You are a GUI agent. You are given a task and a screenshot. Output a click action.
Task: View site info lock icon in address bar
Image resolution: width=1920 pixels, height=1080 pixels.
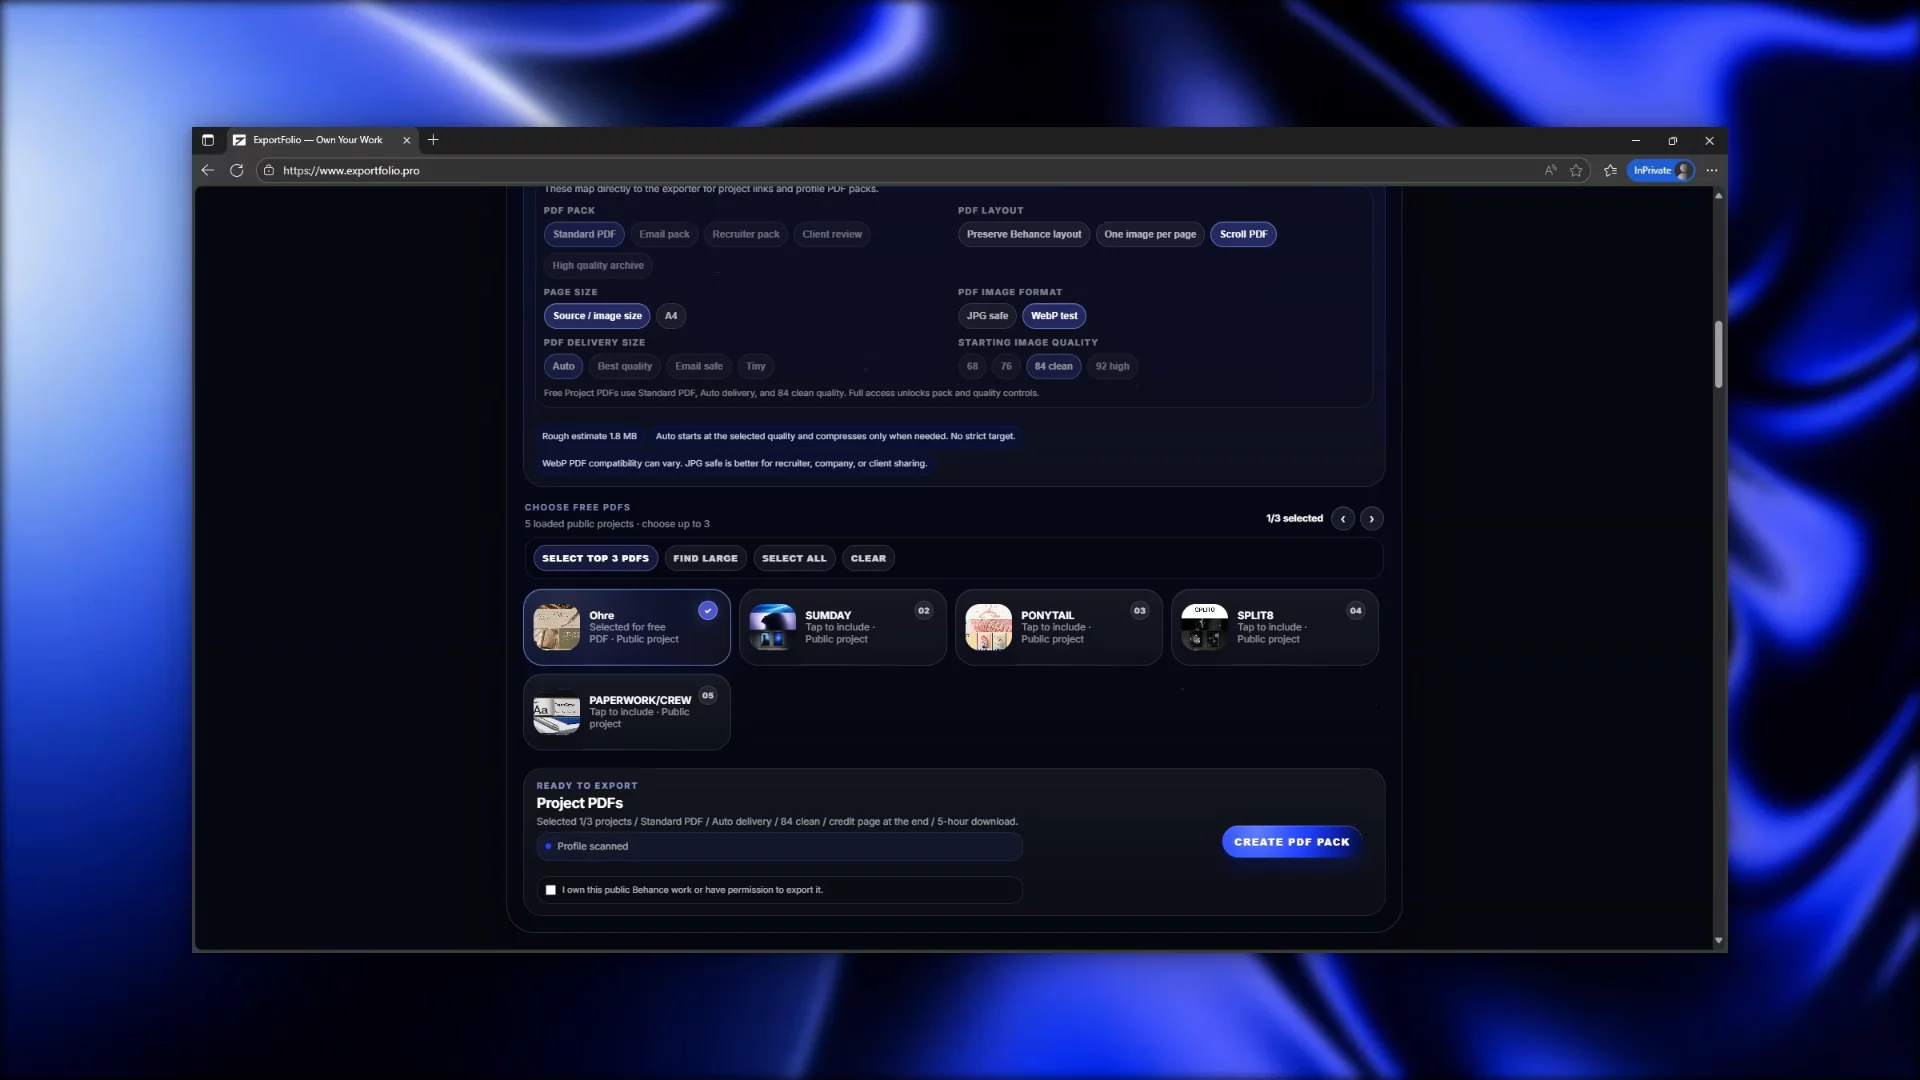click(x=269, y=171)
